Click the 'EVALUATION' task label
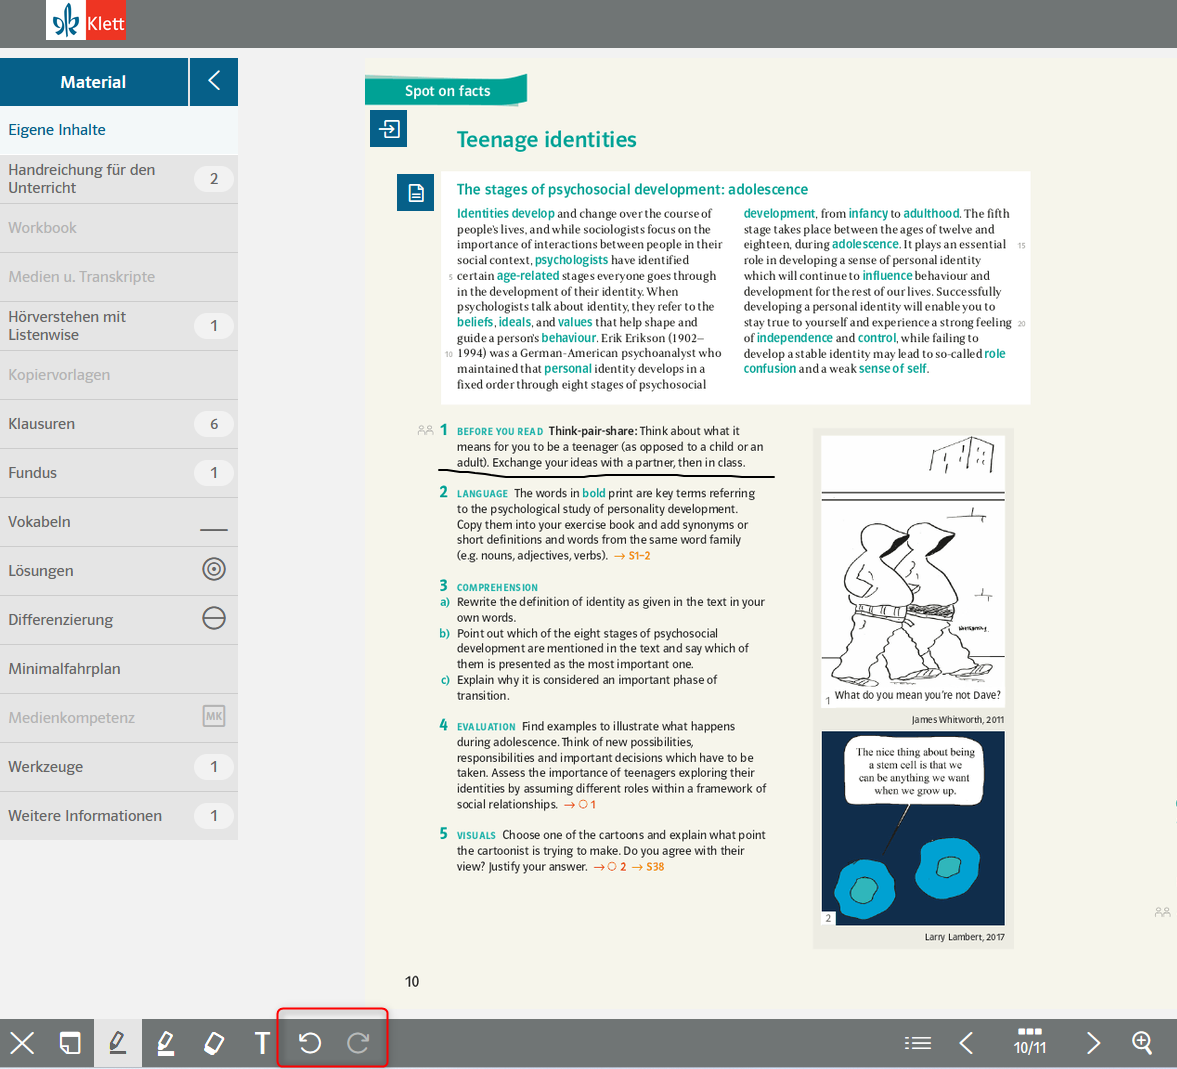This screenshot has width=1177, height=1069. tap(486, 727)
